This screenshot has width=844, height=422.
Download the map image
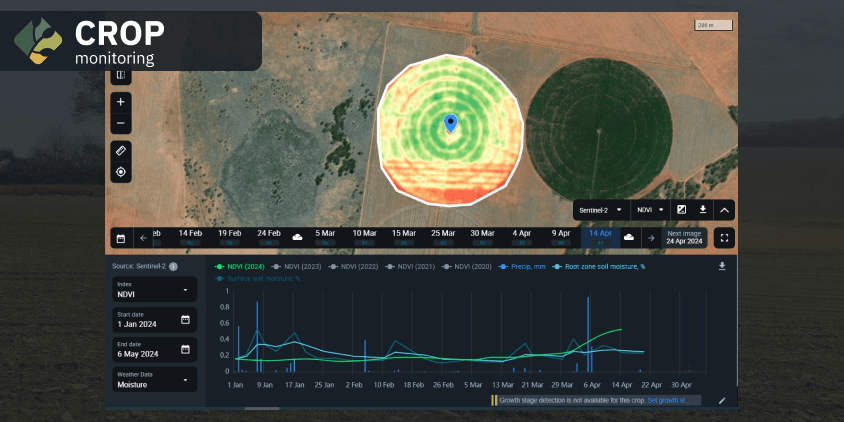tap(702, 210)
